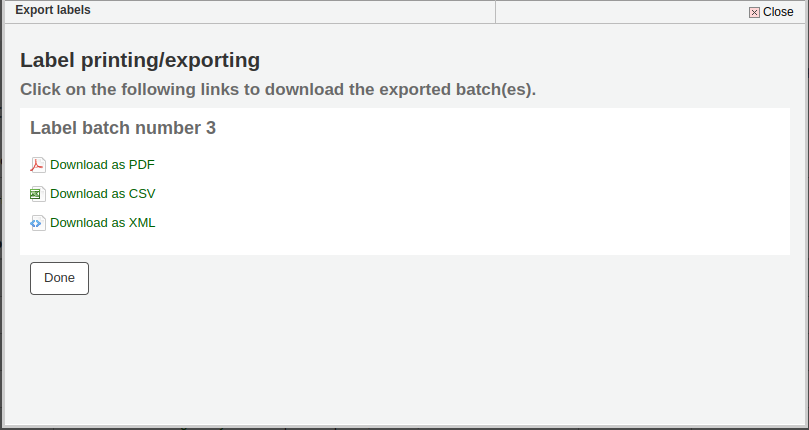The width and height of the screenshot is (809, 430).
Task: Click the red X close icon
Action: (754, 12)
